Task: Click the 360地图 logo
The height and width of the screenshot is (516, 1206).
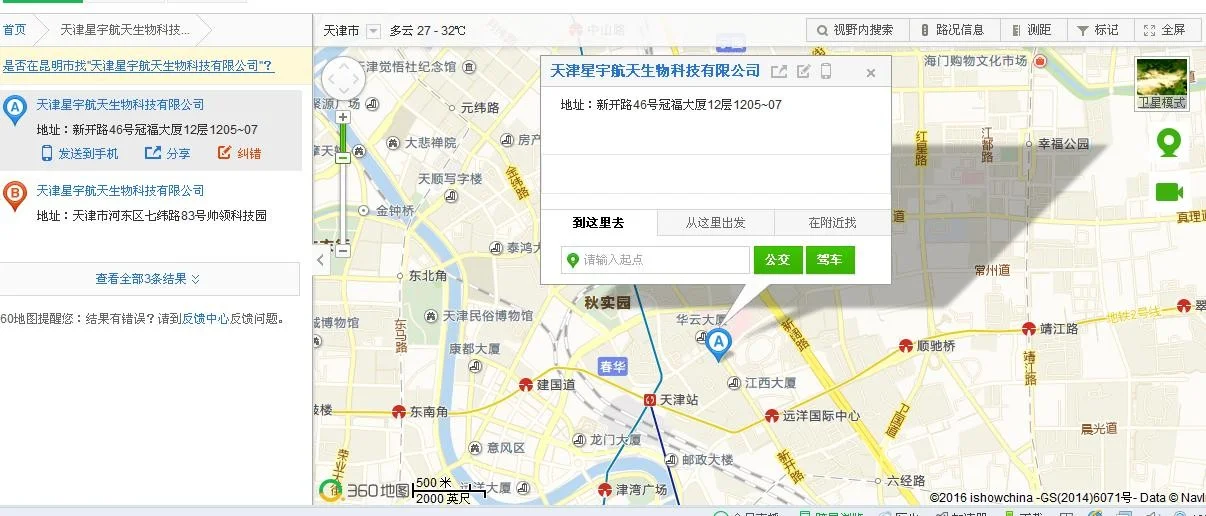Action: tap(364, 490)
